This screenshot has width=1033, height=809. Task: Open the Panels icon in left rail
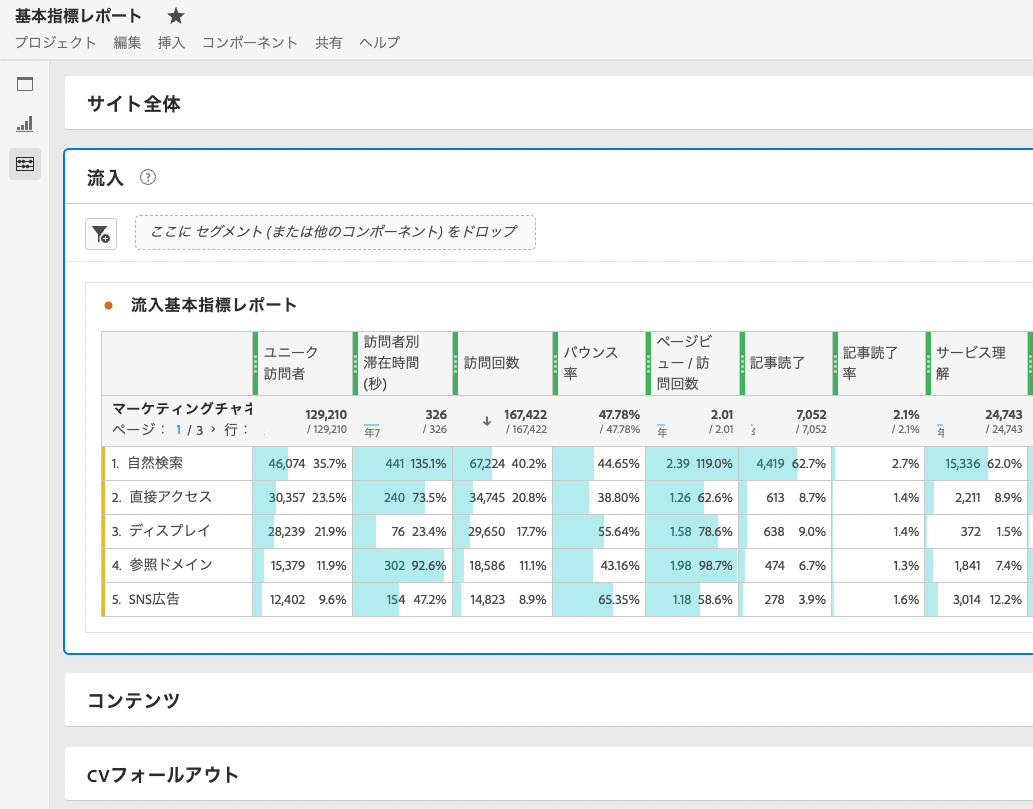pos(25,84)
